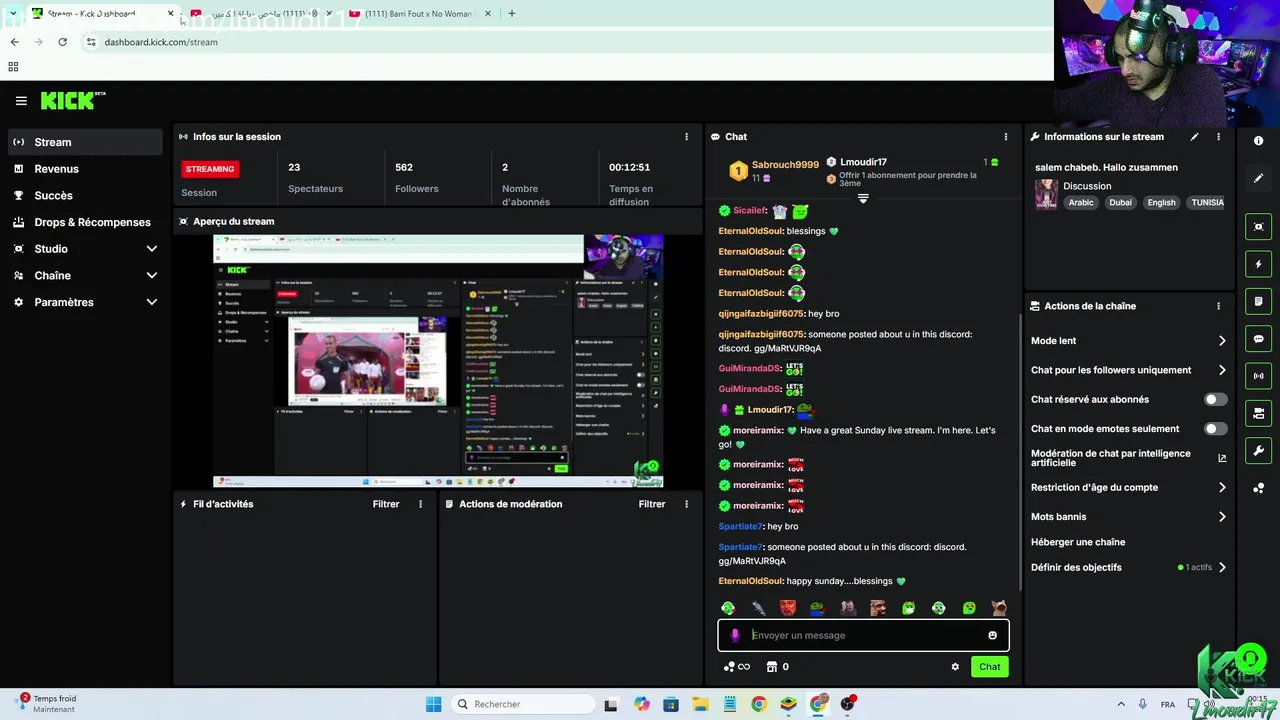
Task: Click the Dubai tag
Action: (1120, 202)
